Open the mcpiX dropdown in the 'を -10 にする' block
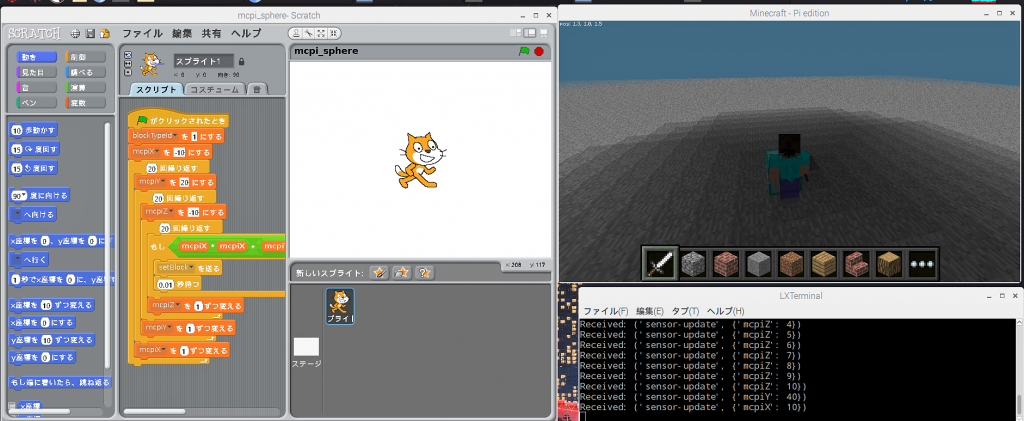The width and height of the screenshot is (1024, 421). pos(159,151)
